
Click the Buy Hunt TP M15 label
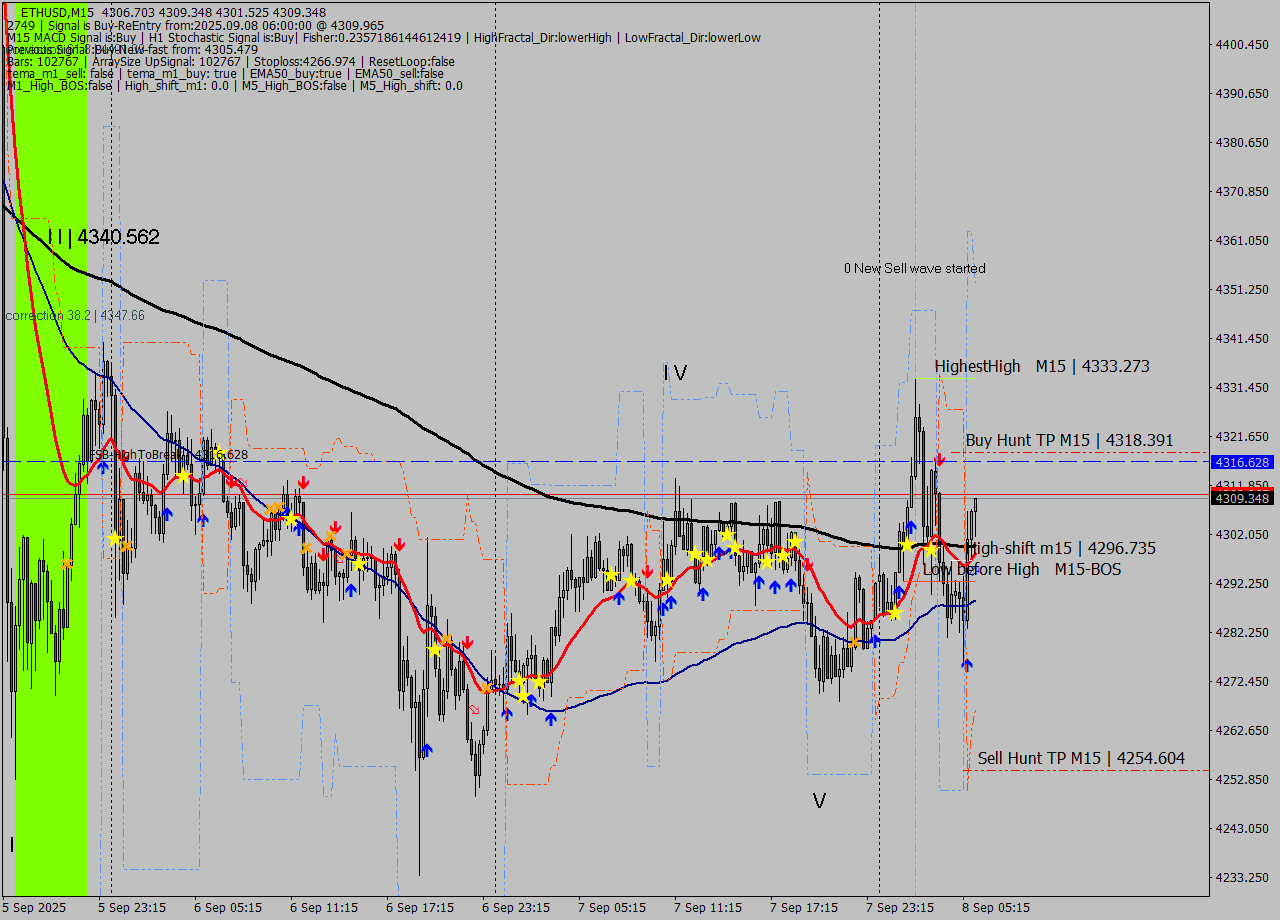[x=1069, y=440]
